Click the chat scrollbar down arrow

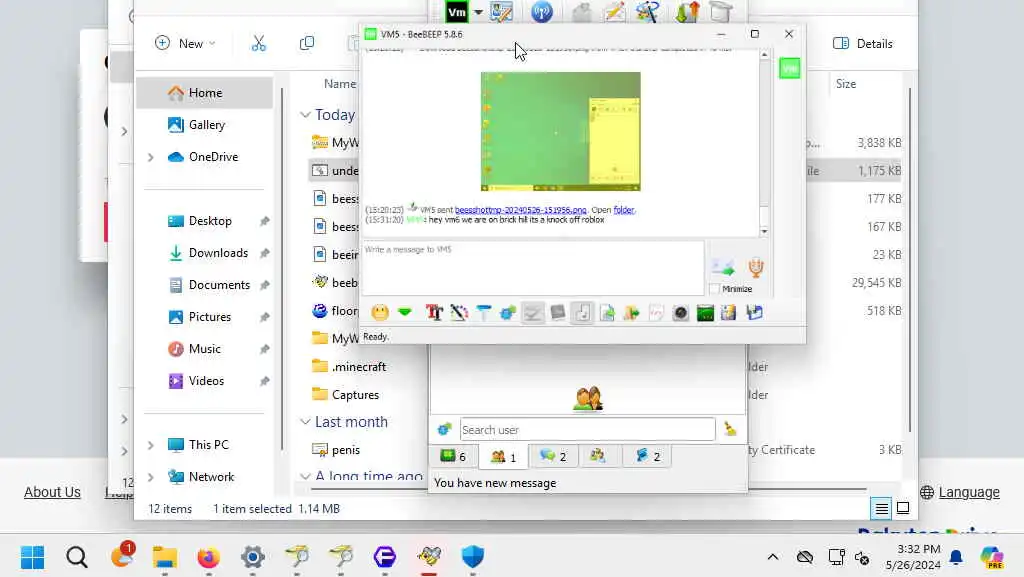(764, 231)
